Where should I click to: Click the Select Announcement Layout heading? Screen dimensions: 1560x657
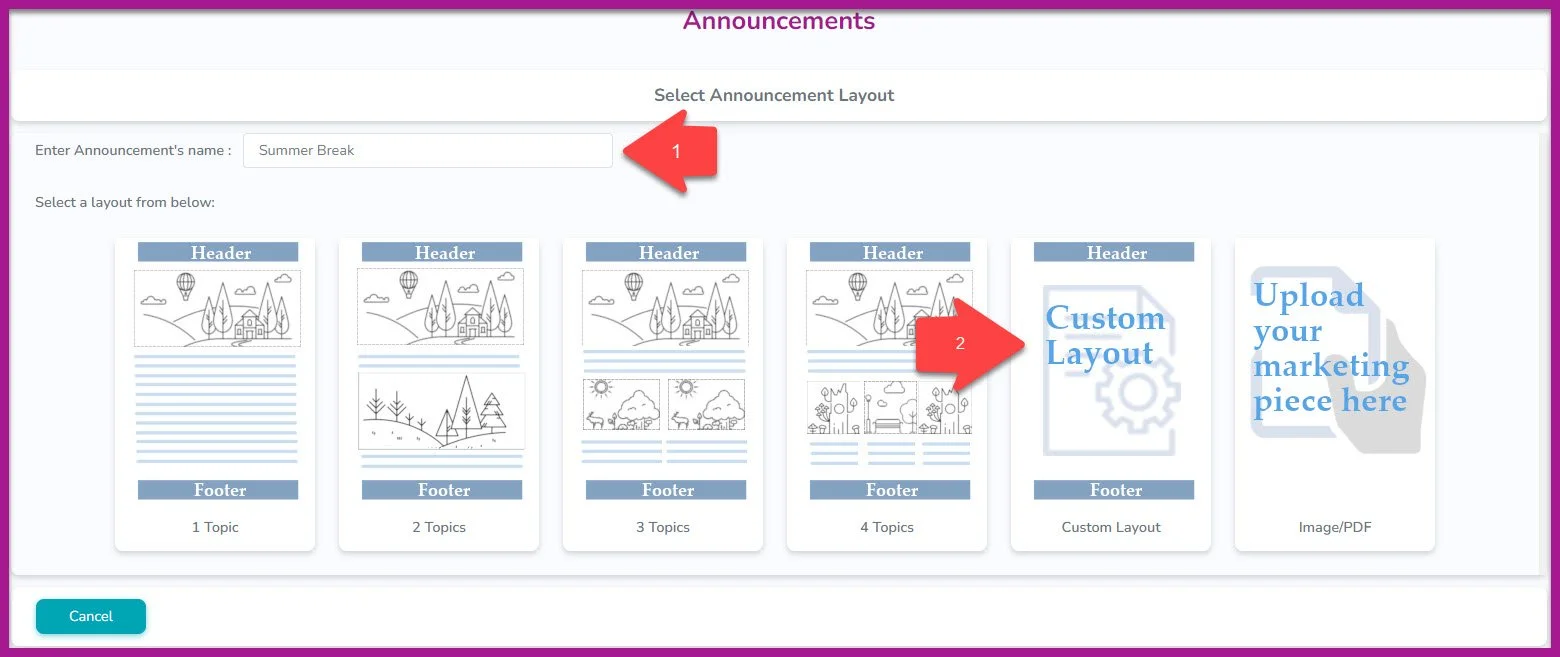click(773, 94)
